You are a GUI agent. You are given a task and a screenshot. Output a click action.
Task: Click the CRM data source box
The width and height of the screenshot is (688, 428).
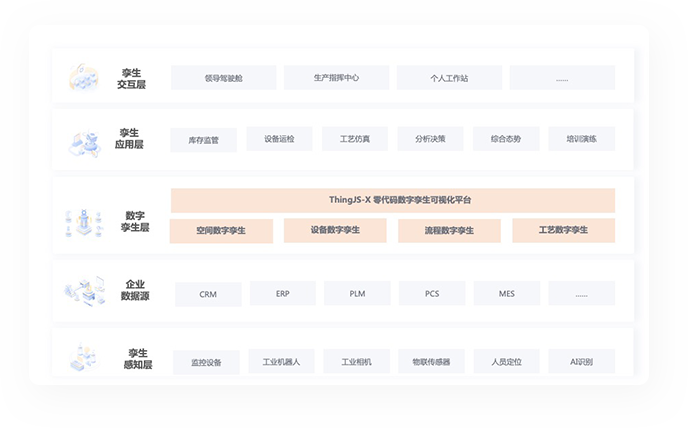208,294
